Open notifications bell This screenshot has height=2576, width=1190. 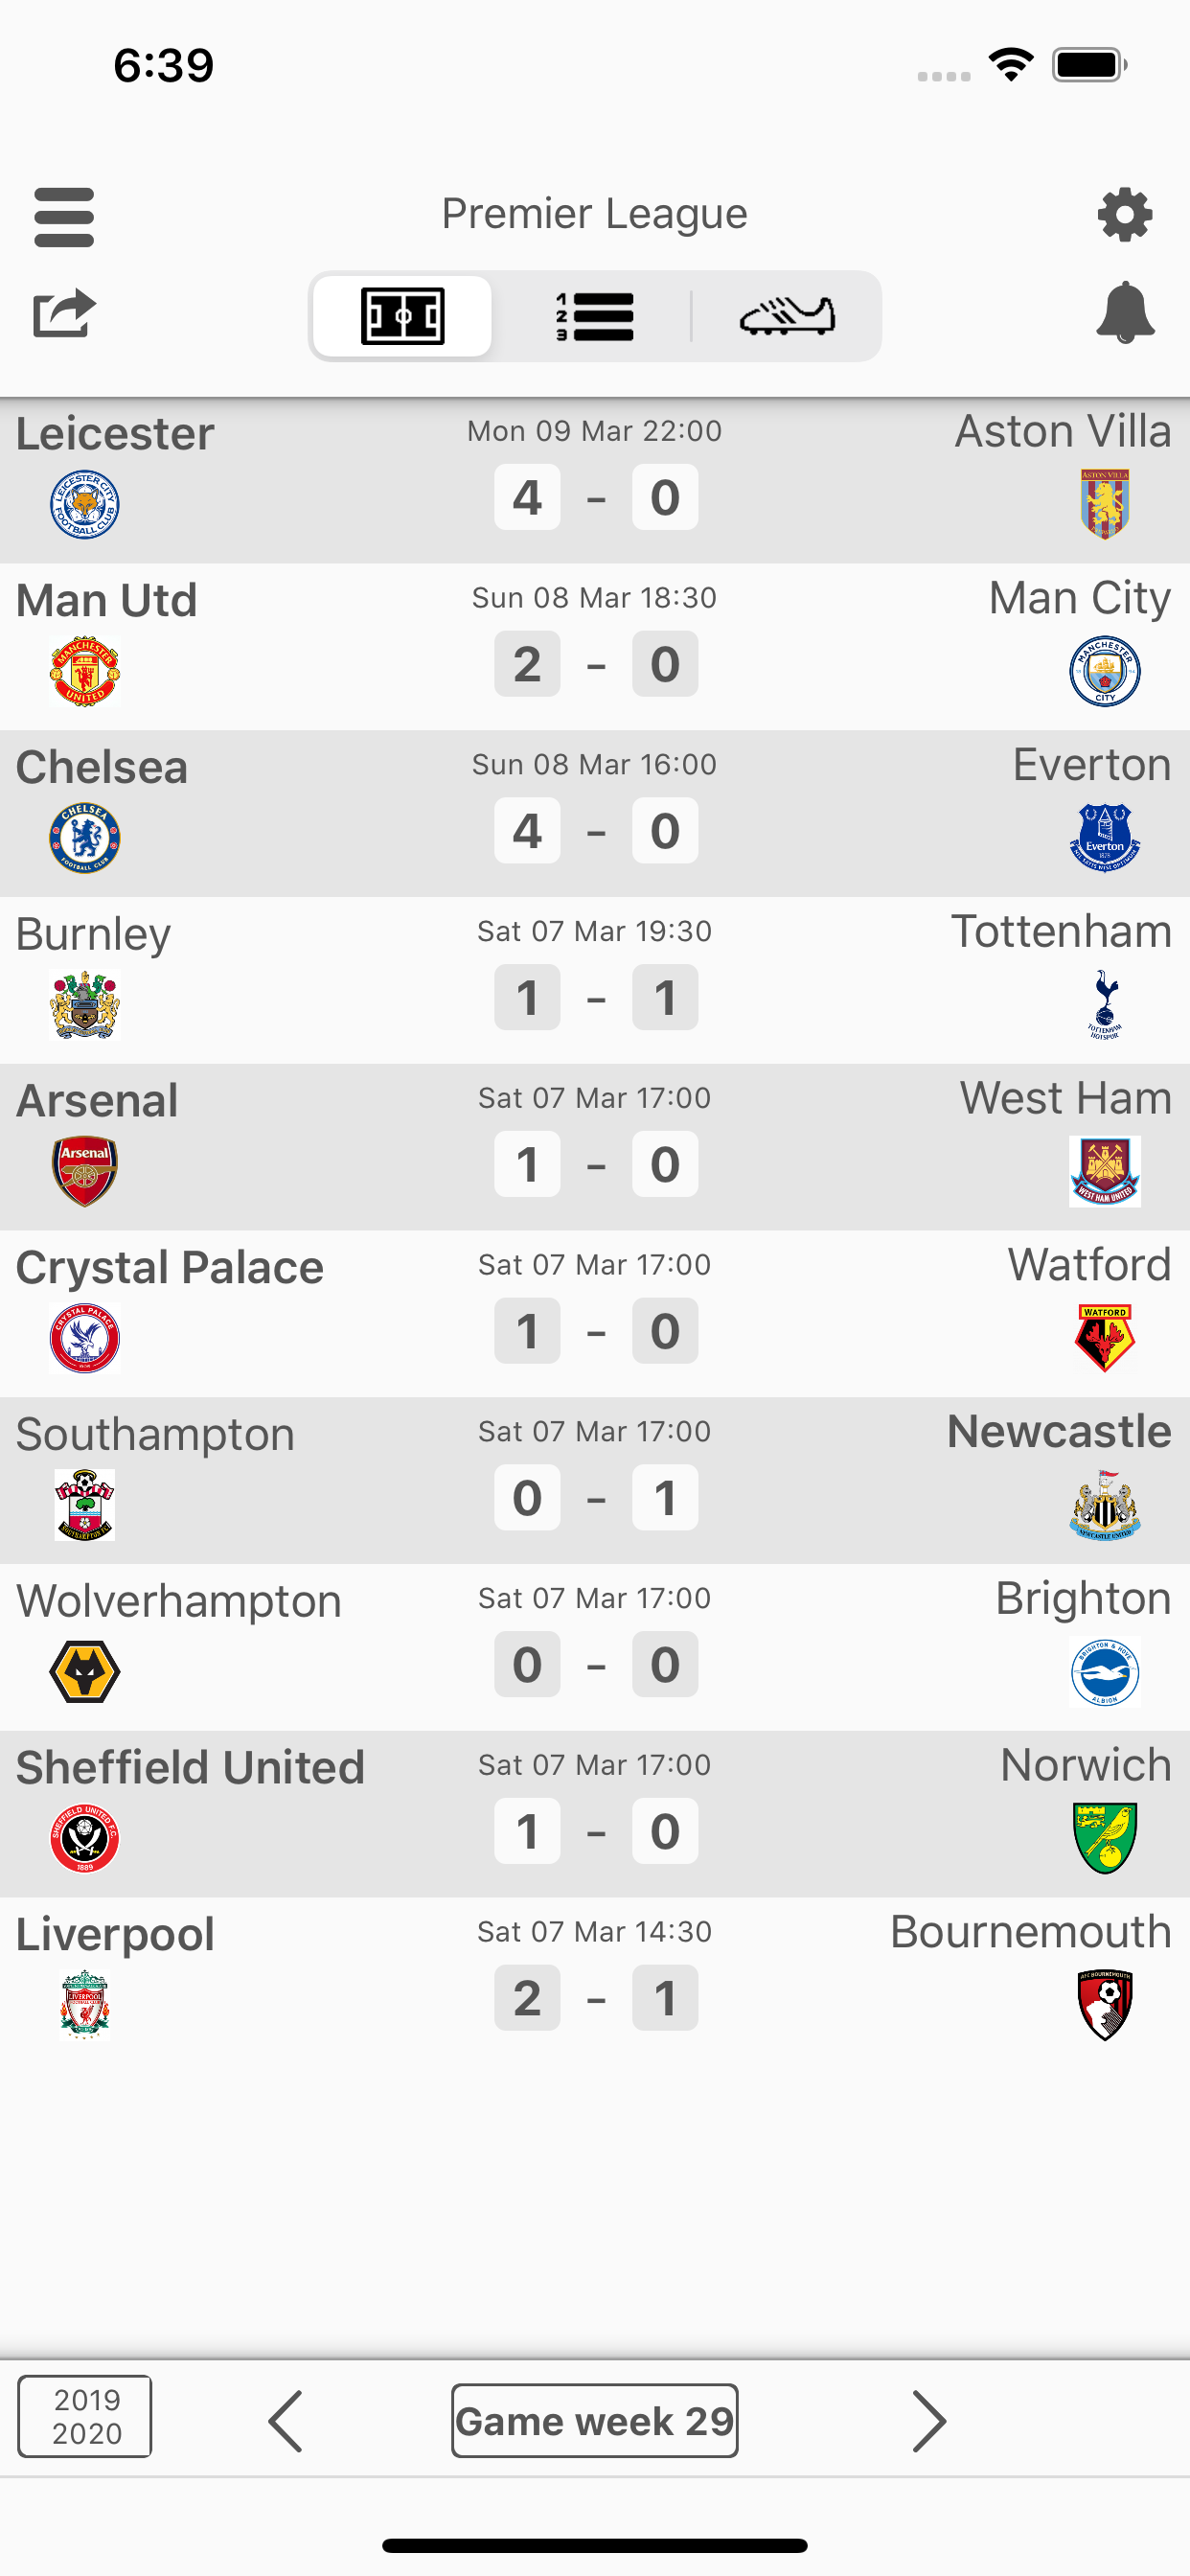point(1125,312)
